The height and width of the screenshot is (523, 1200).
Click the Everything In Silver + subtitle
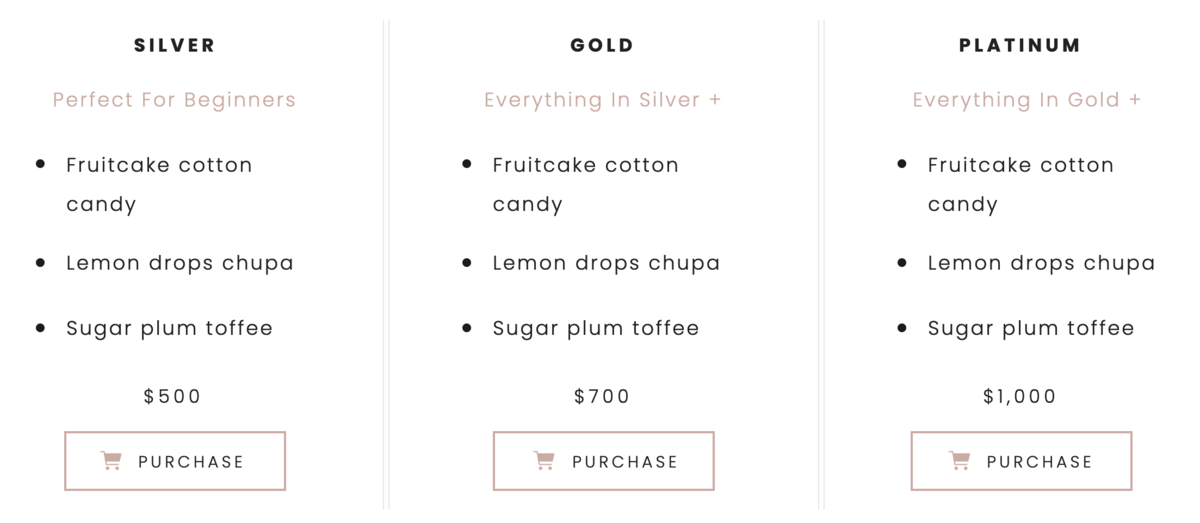(x=603, y=100)
